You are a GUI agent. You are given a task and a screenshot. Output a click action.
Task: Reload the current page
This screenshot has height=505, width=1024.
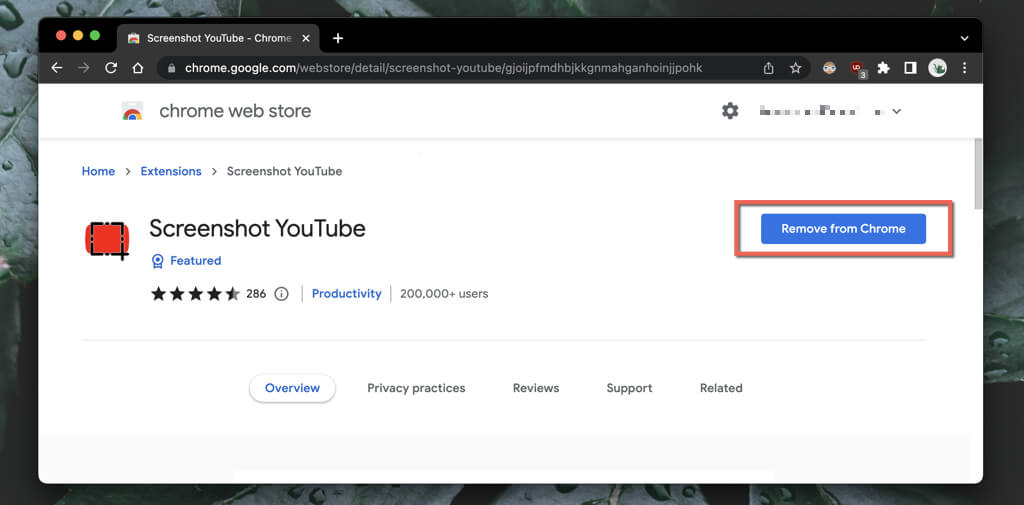111,68
